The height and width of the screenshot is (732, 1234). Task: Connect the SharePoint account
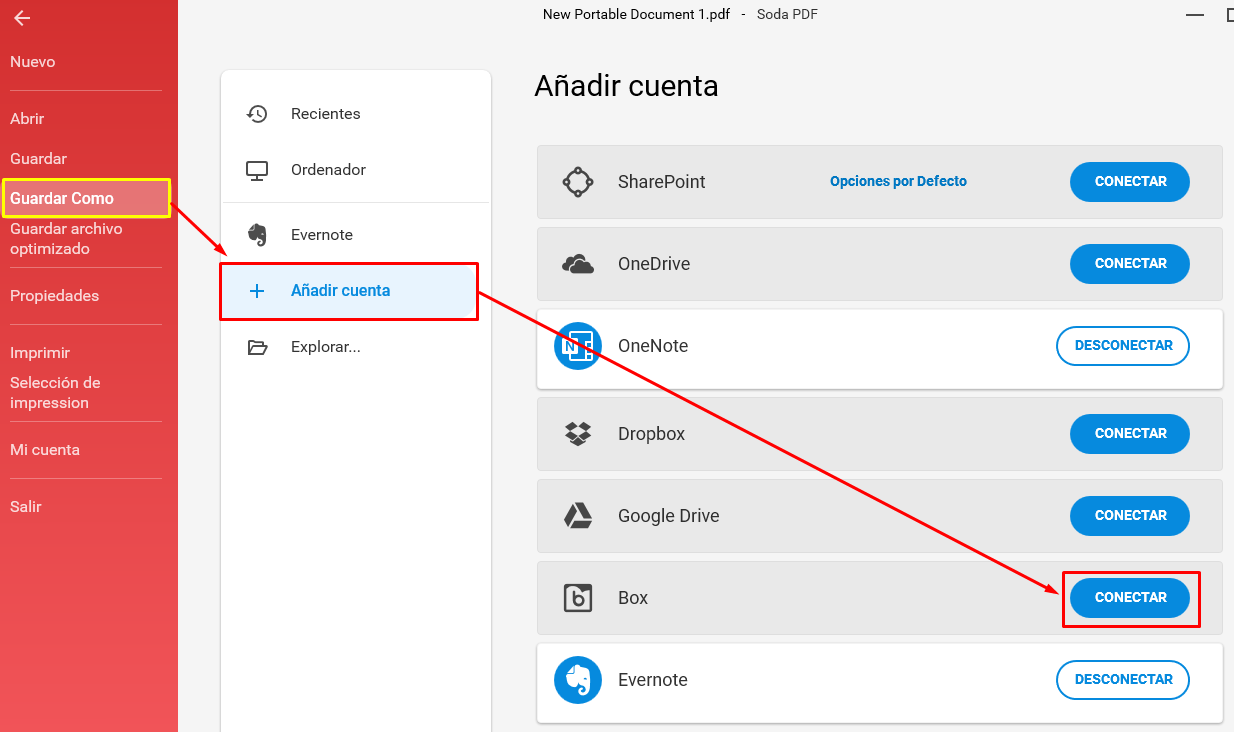[1130, 182]
